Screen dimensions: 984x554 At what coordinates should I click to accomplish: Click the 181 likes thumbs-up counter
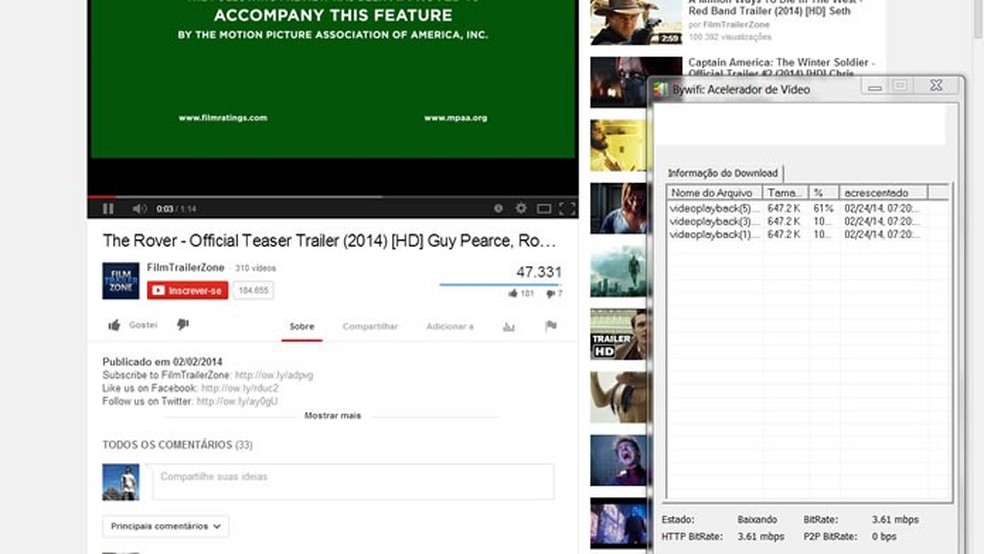521,293
